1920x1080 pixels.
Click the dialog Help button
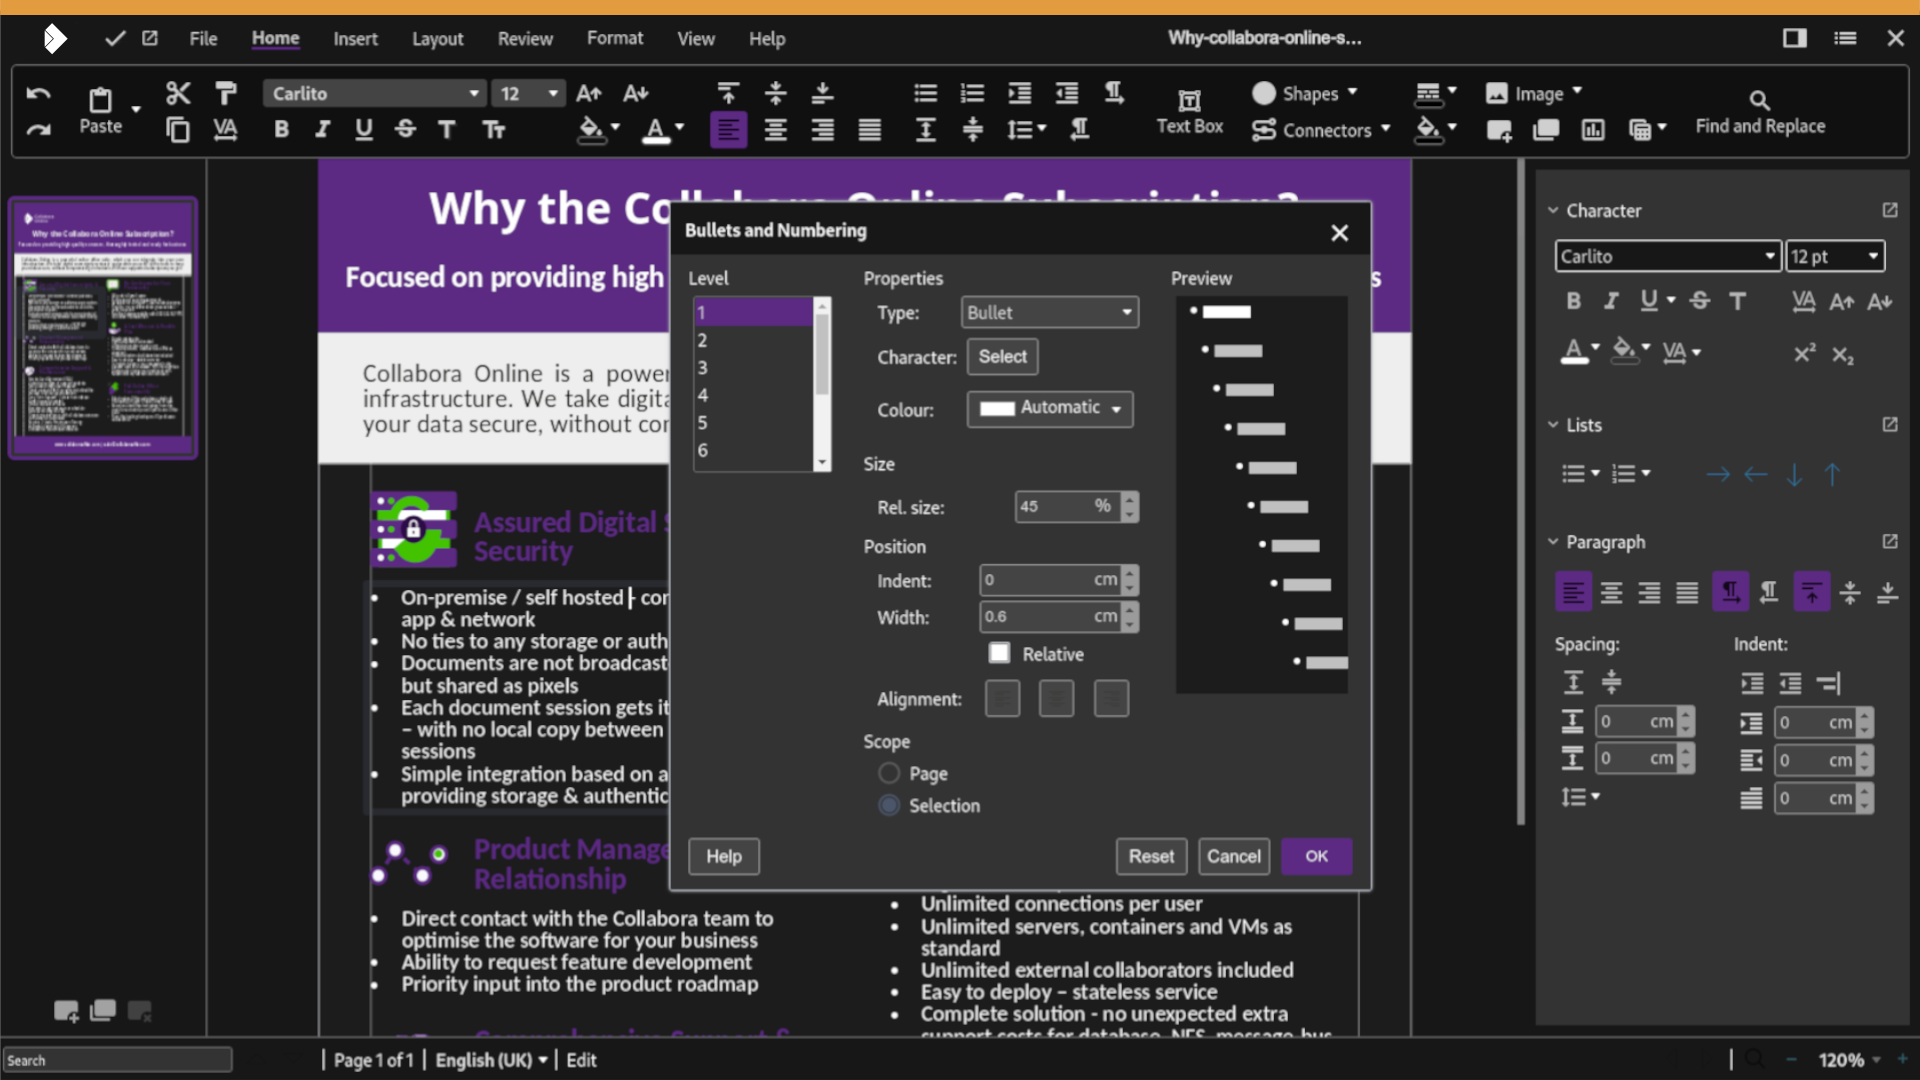(x=724, y=856)
